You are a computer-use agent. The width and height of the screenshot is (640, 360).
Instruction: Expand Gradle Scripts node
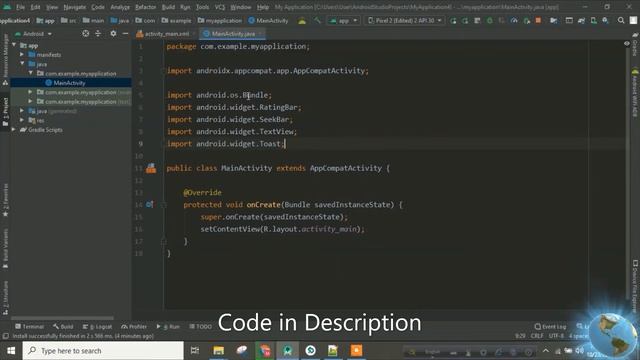tap(14, 129)
